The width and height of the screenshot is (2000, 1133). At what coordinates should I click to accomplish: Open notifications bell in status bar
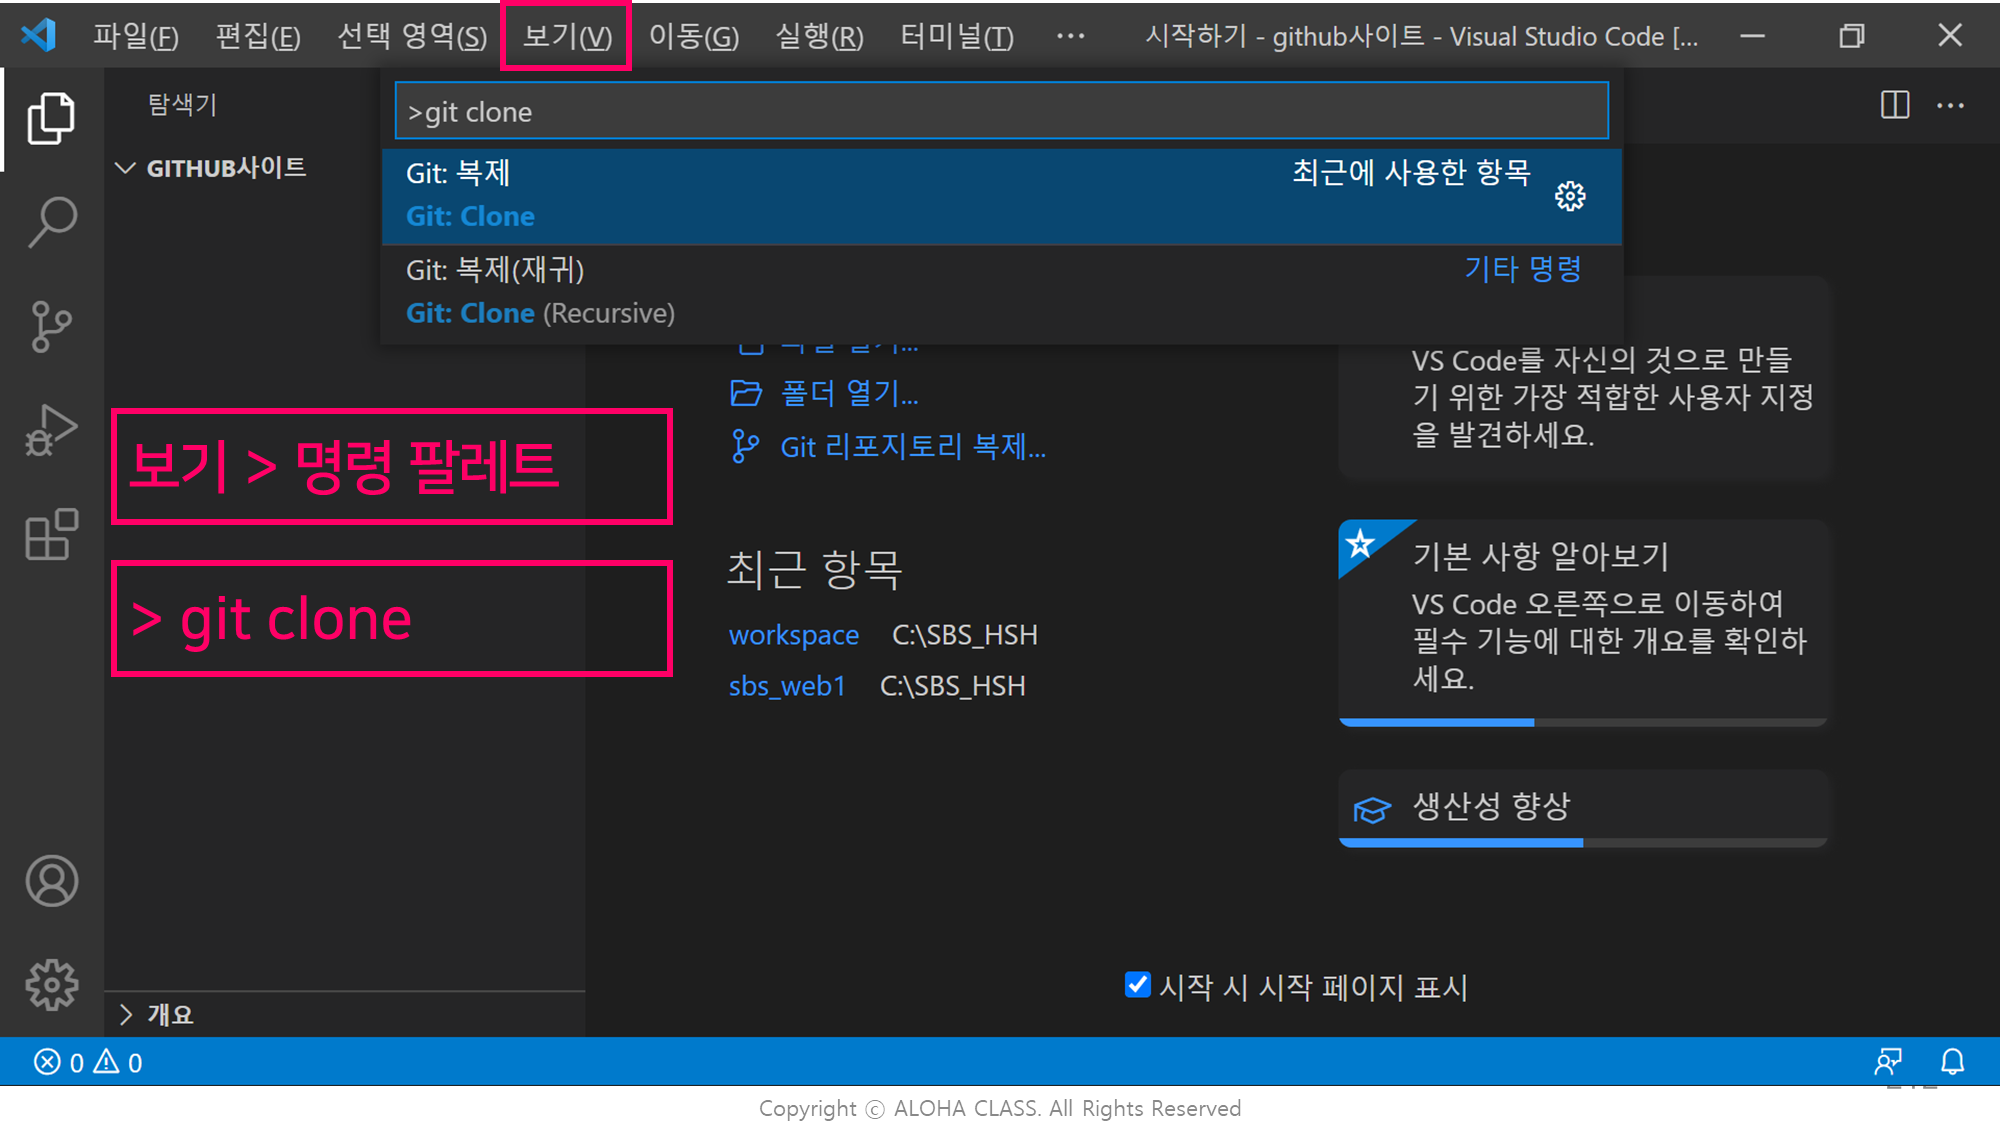coord(1953,1061)
